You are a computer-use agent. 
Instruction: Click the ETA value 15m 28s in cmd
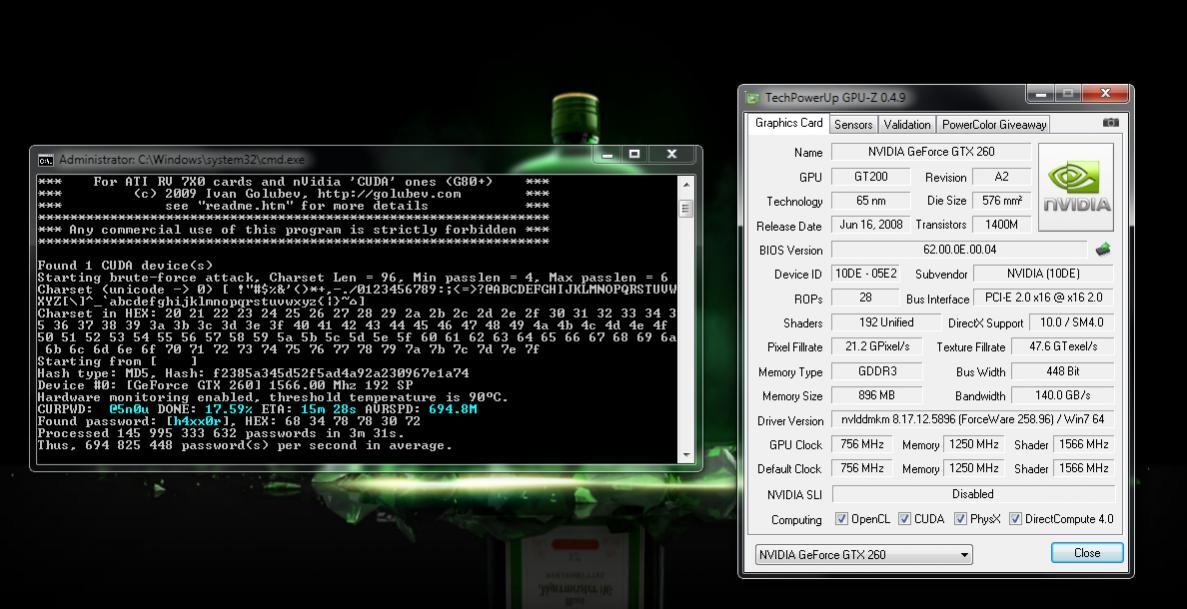[x=328, y=409]
